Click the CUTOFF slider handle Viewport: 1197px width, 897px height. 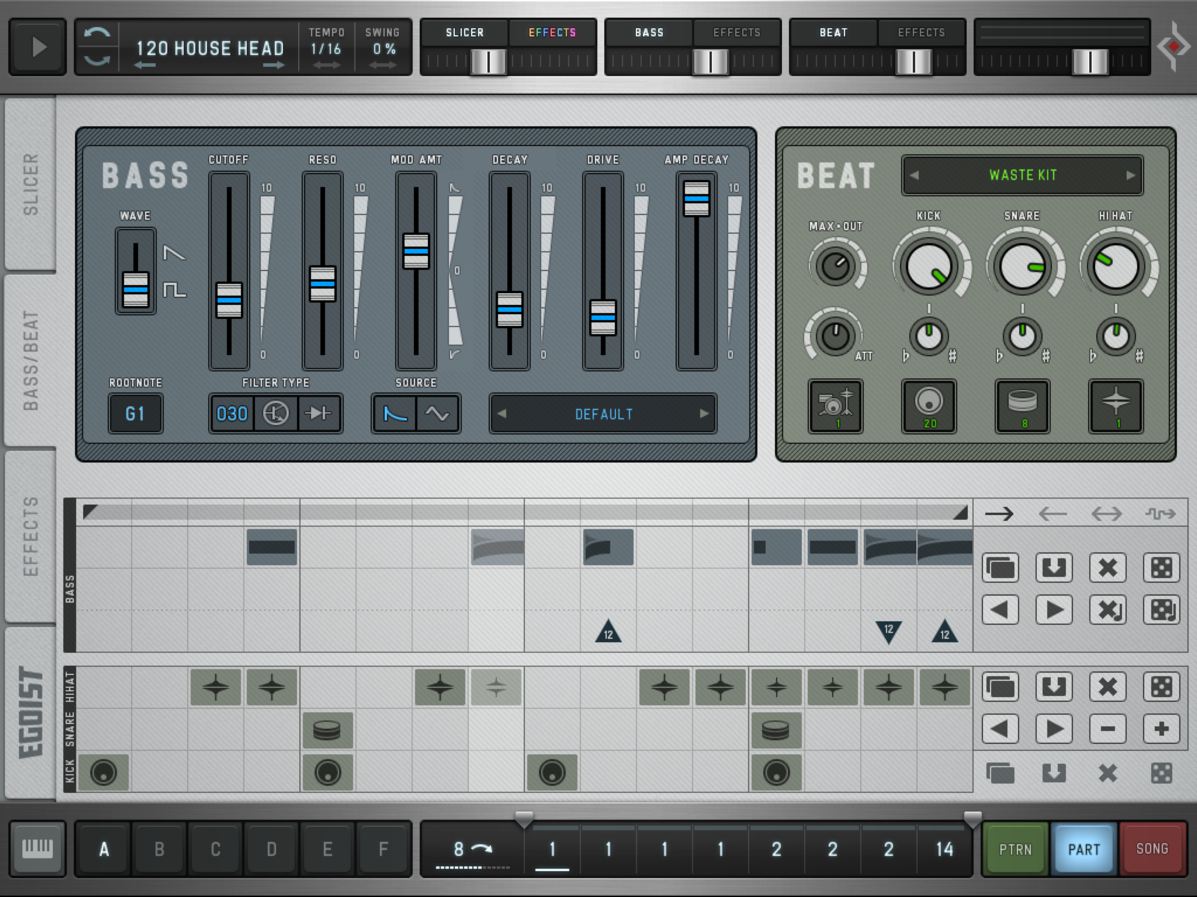pyautogui.click(x=229, y=300)
